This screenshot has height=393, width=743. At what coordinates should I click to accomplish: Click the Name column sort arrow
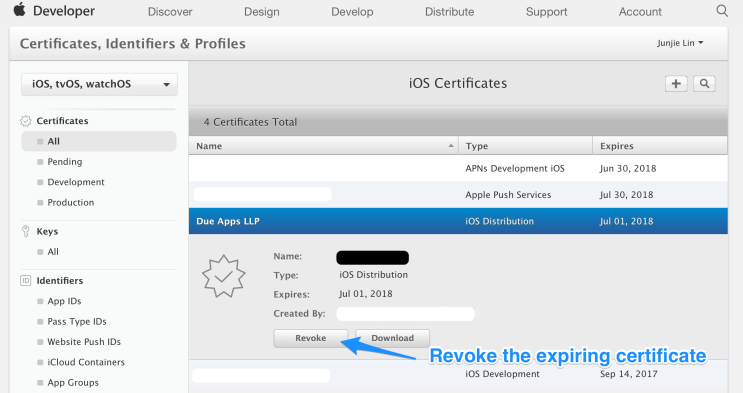point(451,146)
